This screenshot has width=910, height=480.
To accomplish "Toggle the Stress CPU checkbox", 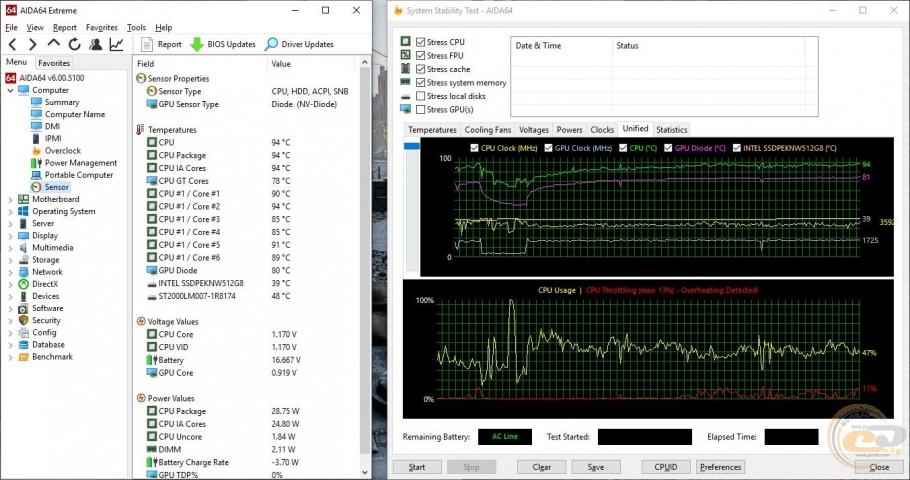I will [x=421, y=42].
